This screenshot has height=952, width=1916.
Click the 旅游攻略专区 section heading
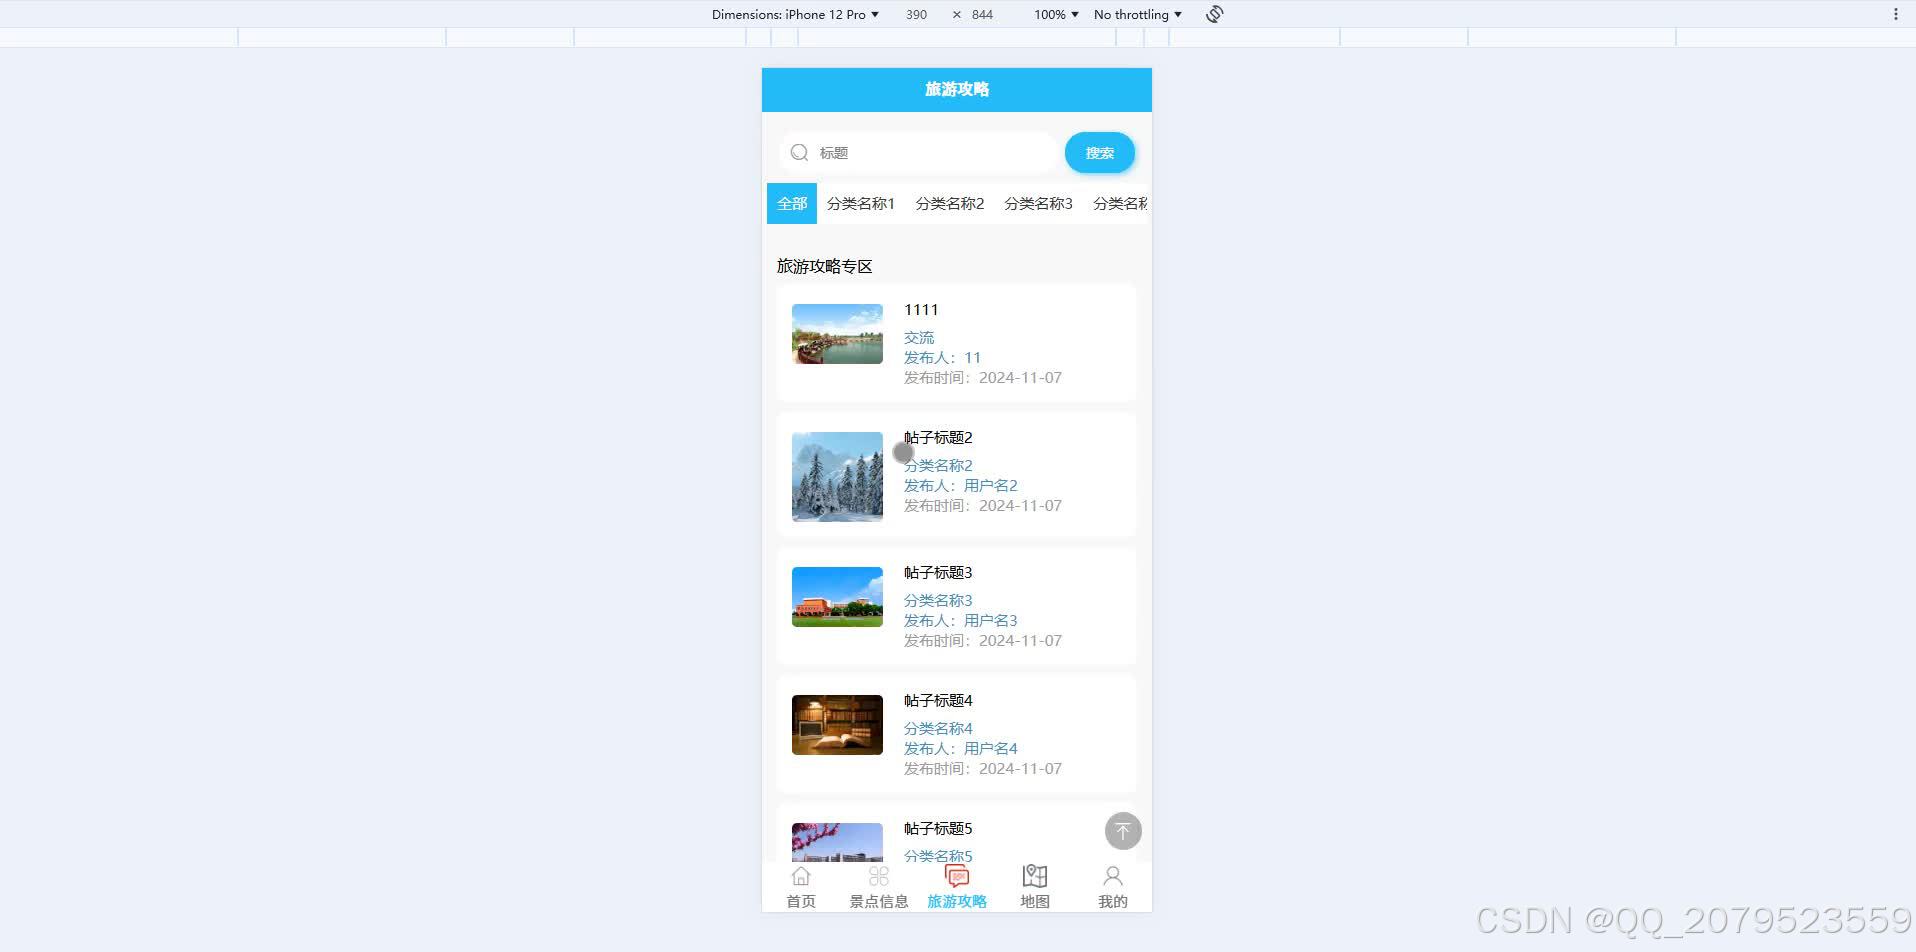825,266
